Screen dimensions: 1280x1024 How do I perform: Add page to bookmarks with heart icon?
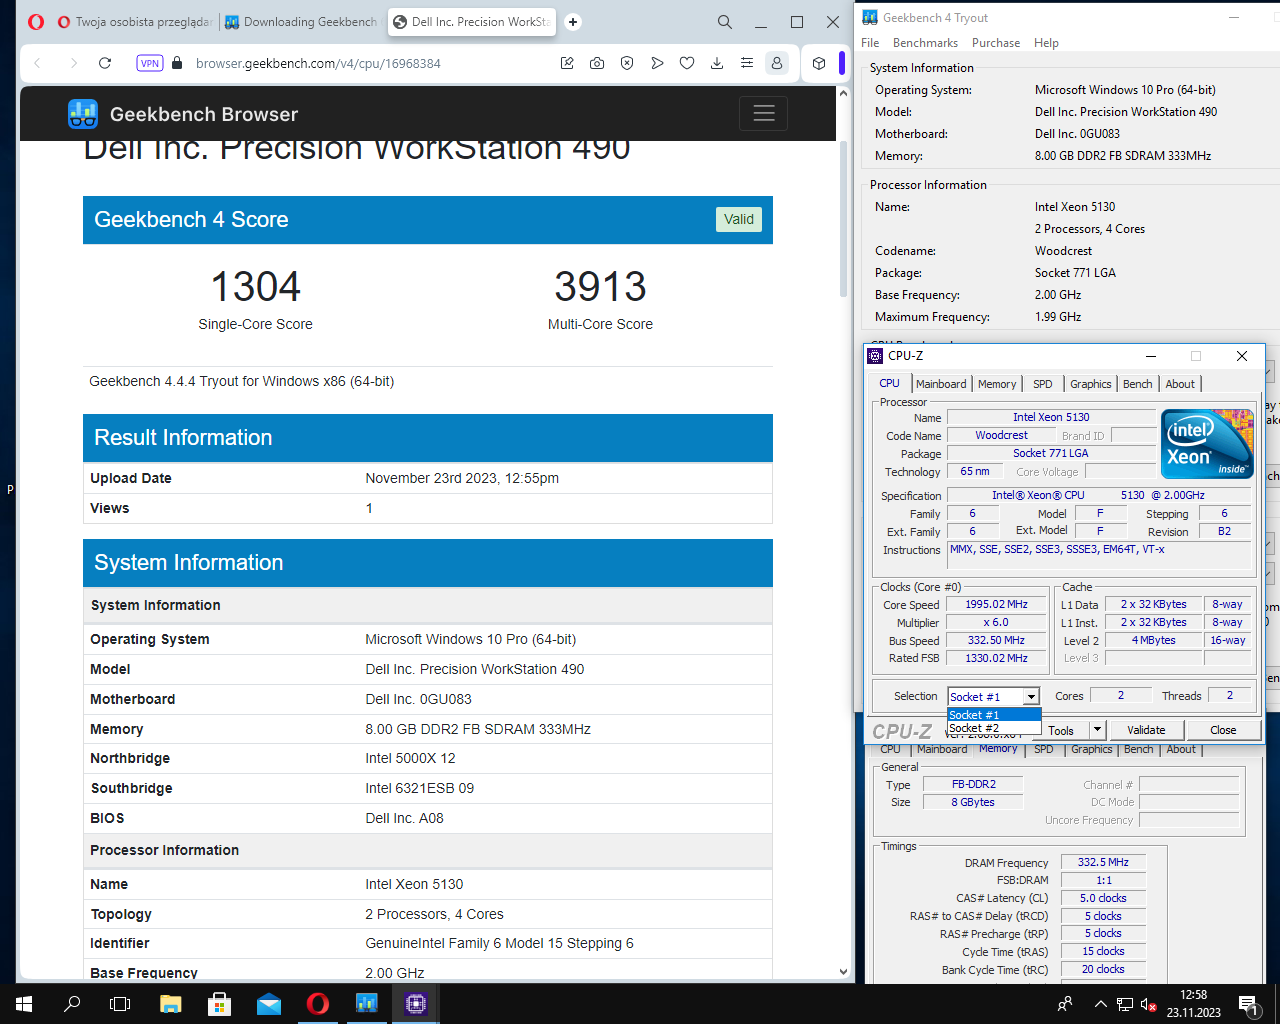click(687, 63)
